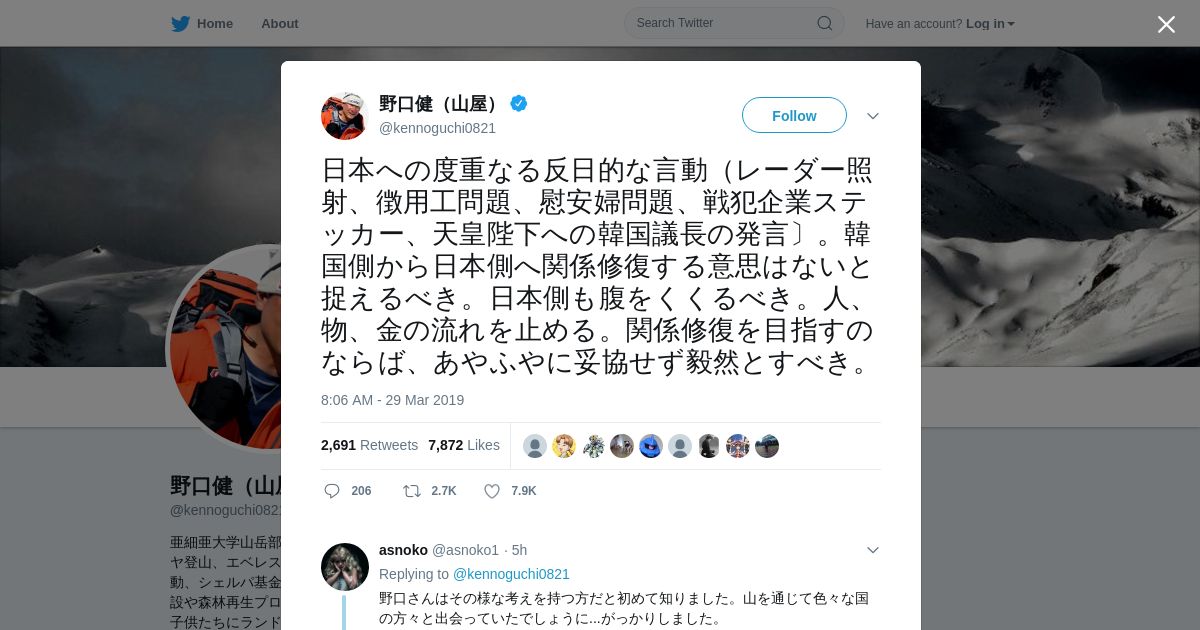Viewport: 1200px width, 630px height.
Task: Follow the account with the Follow button
Action: pos(794,115)
